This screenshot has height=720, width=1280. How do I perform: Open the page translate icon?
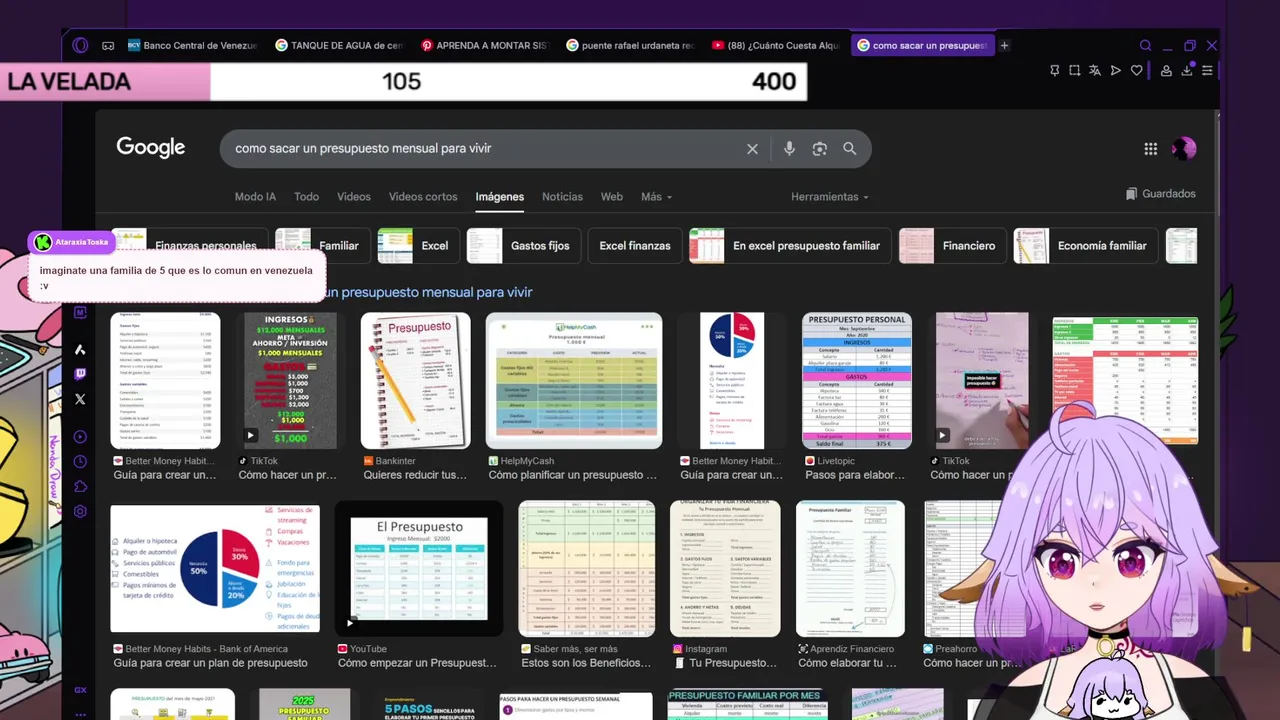click(x=1095, y=70)
